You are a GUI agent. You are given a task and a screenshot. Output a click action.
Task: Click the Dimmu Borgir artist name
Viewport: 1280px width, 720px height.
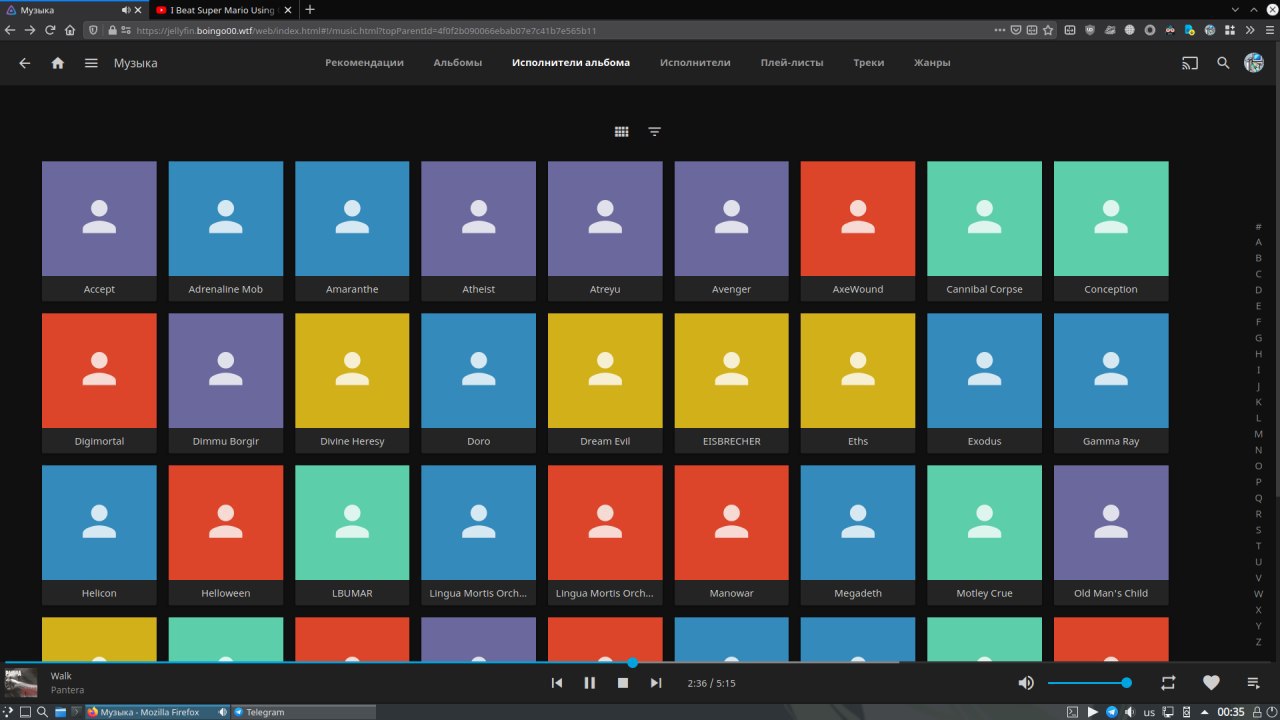(x=225, y=441)
